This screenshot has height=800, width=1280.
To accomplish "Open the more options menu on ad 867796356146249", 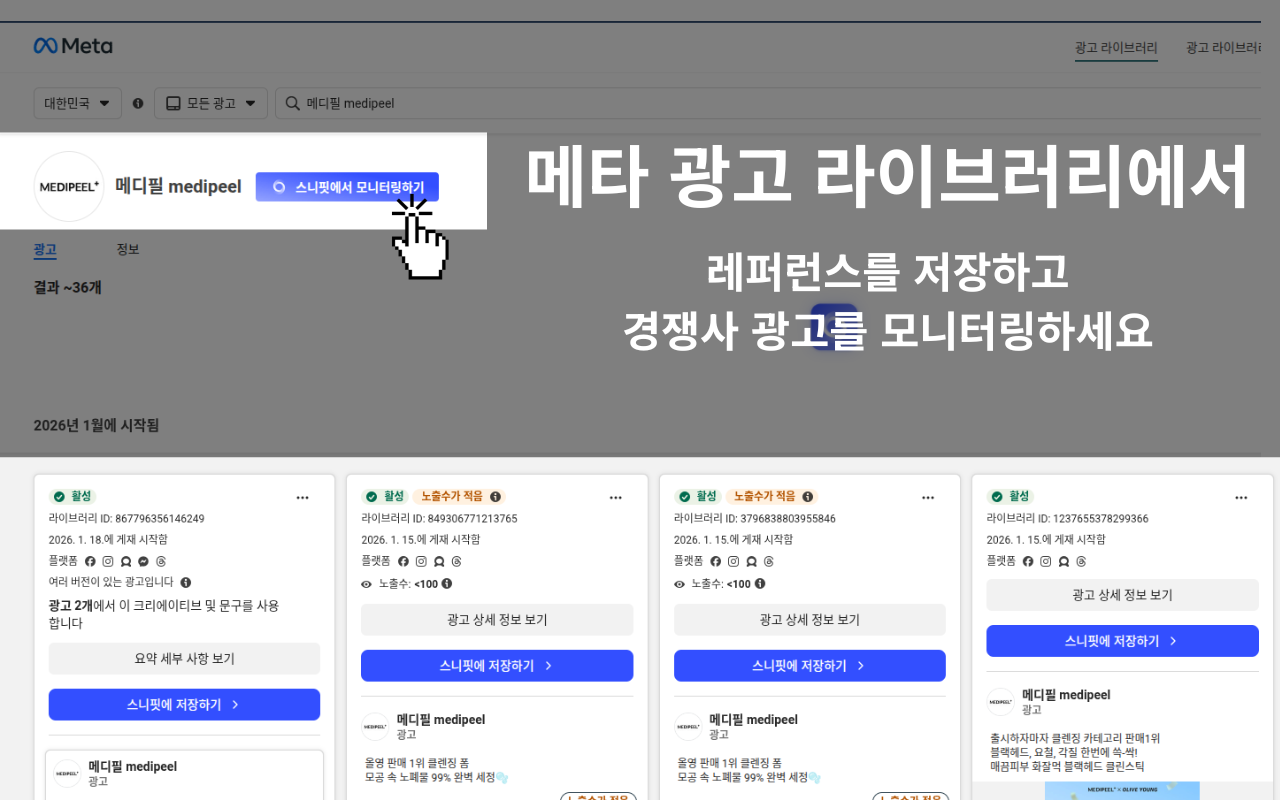I will 303,497.
